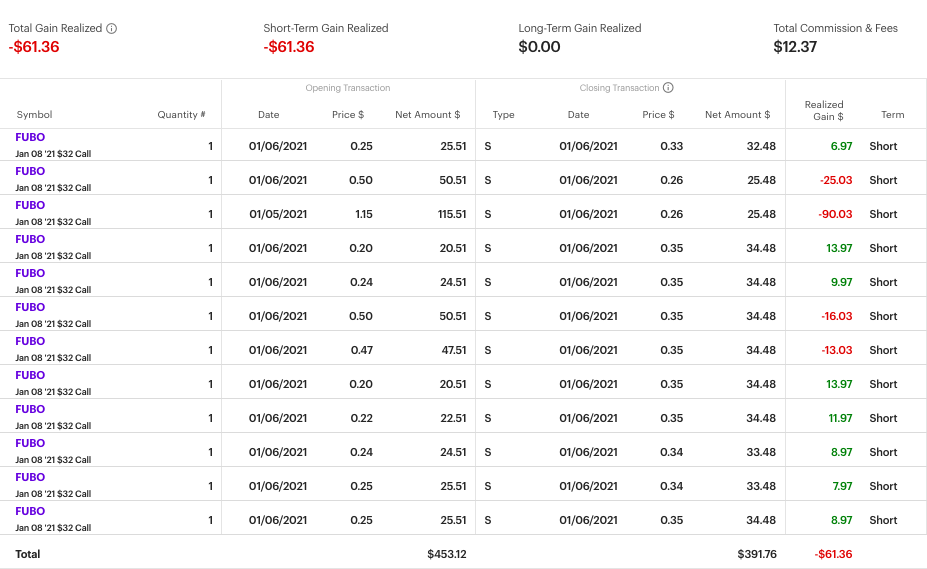
Task: Click the Total Gain Realized info icon
Action: pyautogui.click(x=112, y=28)
